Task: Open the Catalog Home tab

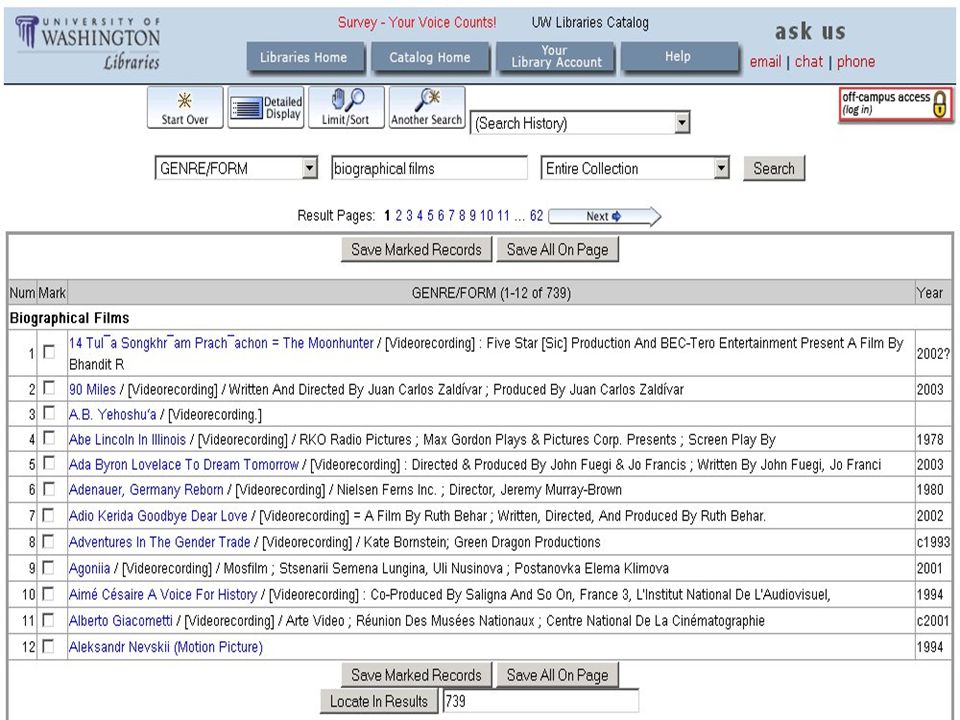Action: click(x=430, y=58)
